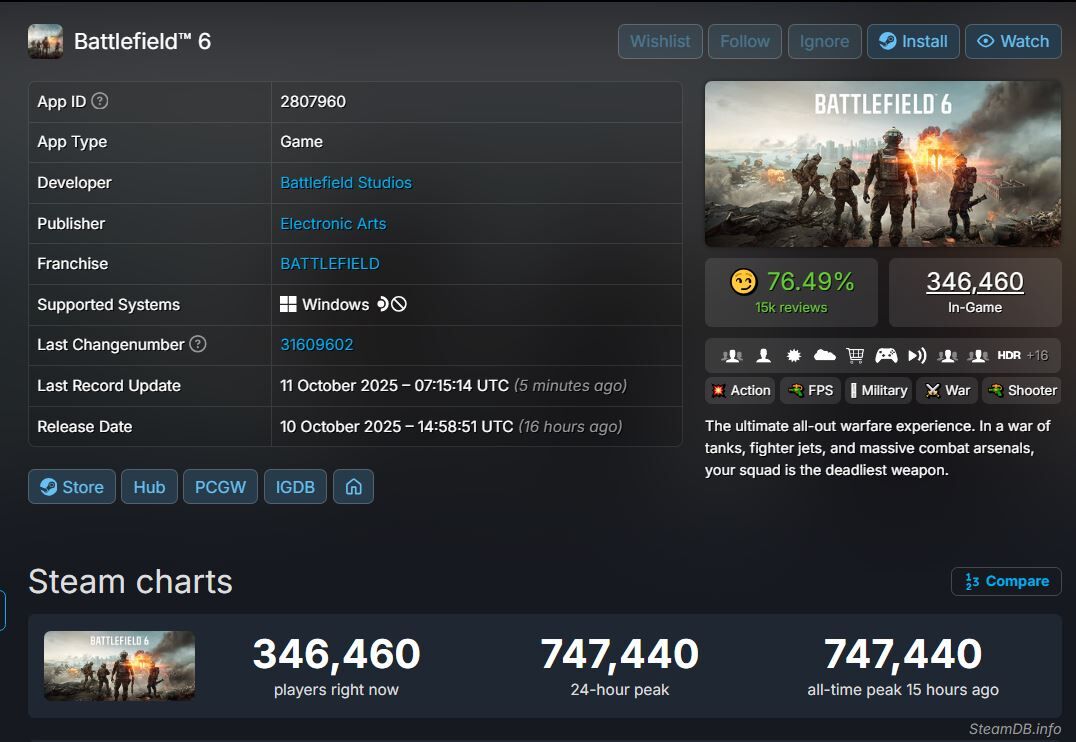Click the 747,440 24-hour peak figure
Image resolution: width=1076 pixels, height=742 pixels.
pos(620,653)
